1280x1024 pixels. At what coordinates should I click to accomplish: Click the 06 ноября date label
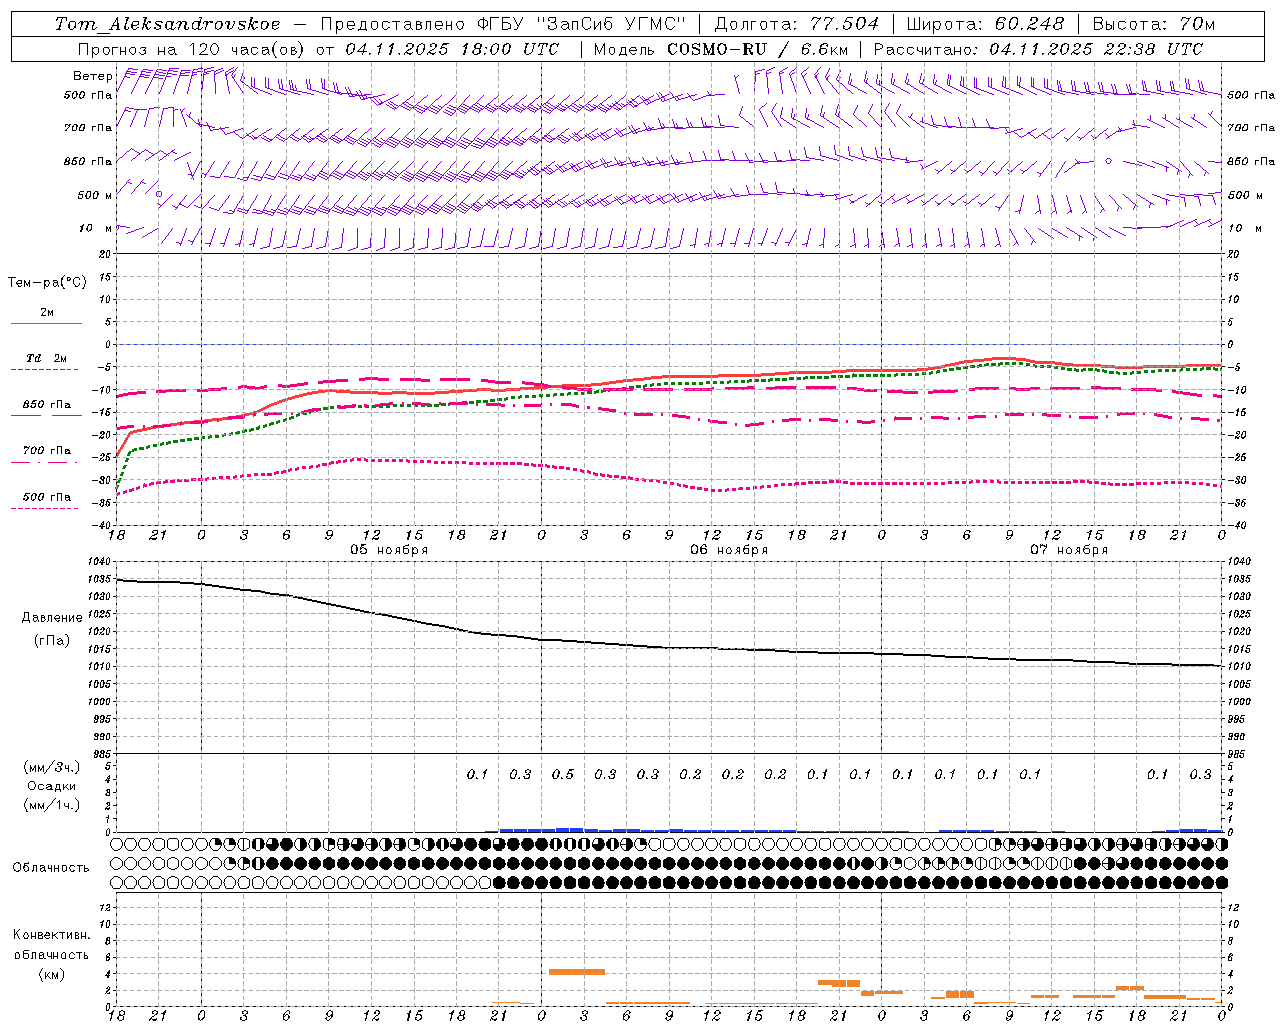(x=729, y=550)
